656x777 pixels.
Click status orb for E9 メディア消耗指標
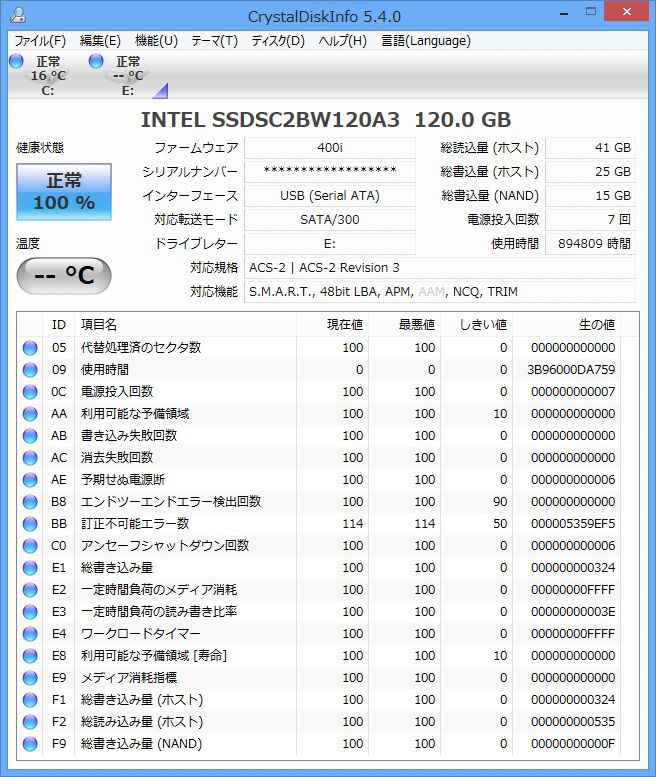[x=30, y=678]
